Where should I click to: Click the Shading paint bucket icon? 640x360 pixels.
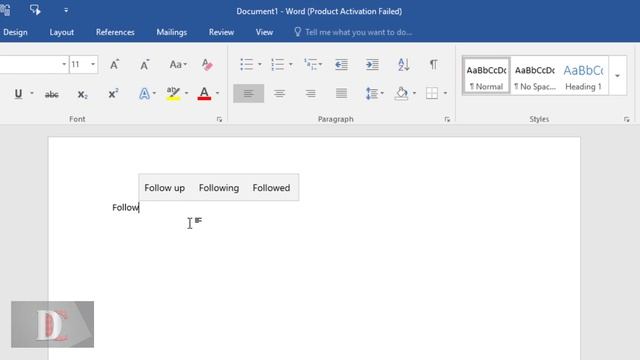(402, 93)
